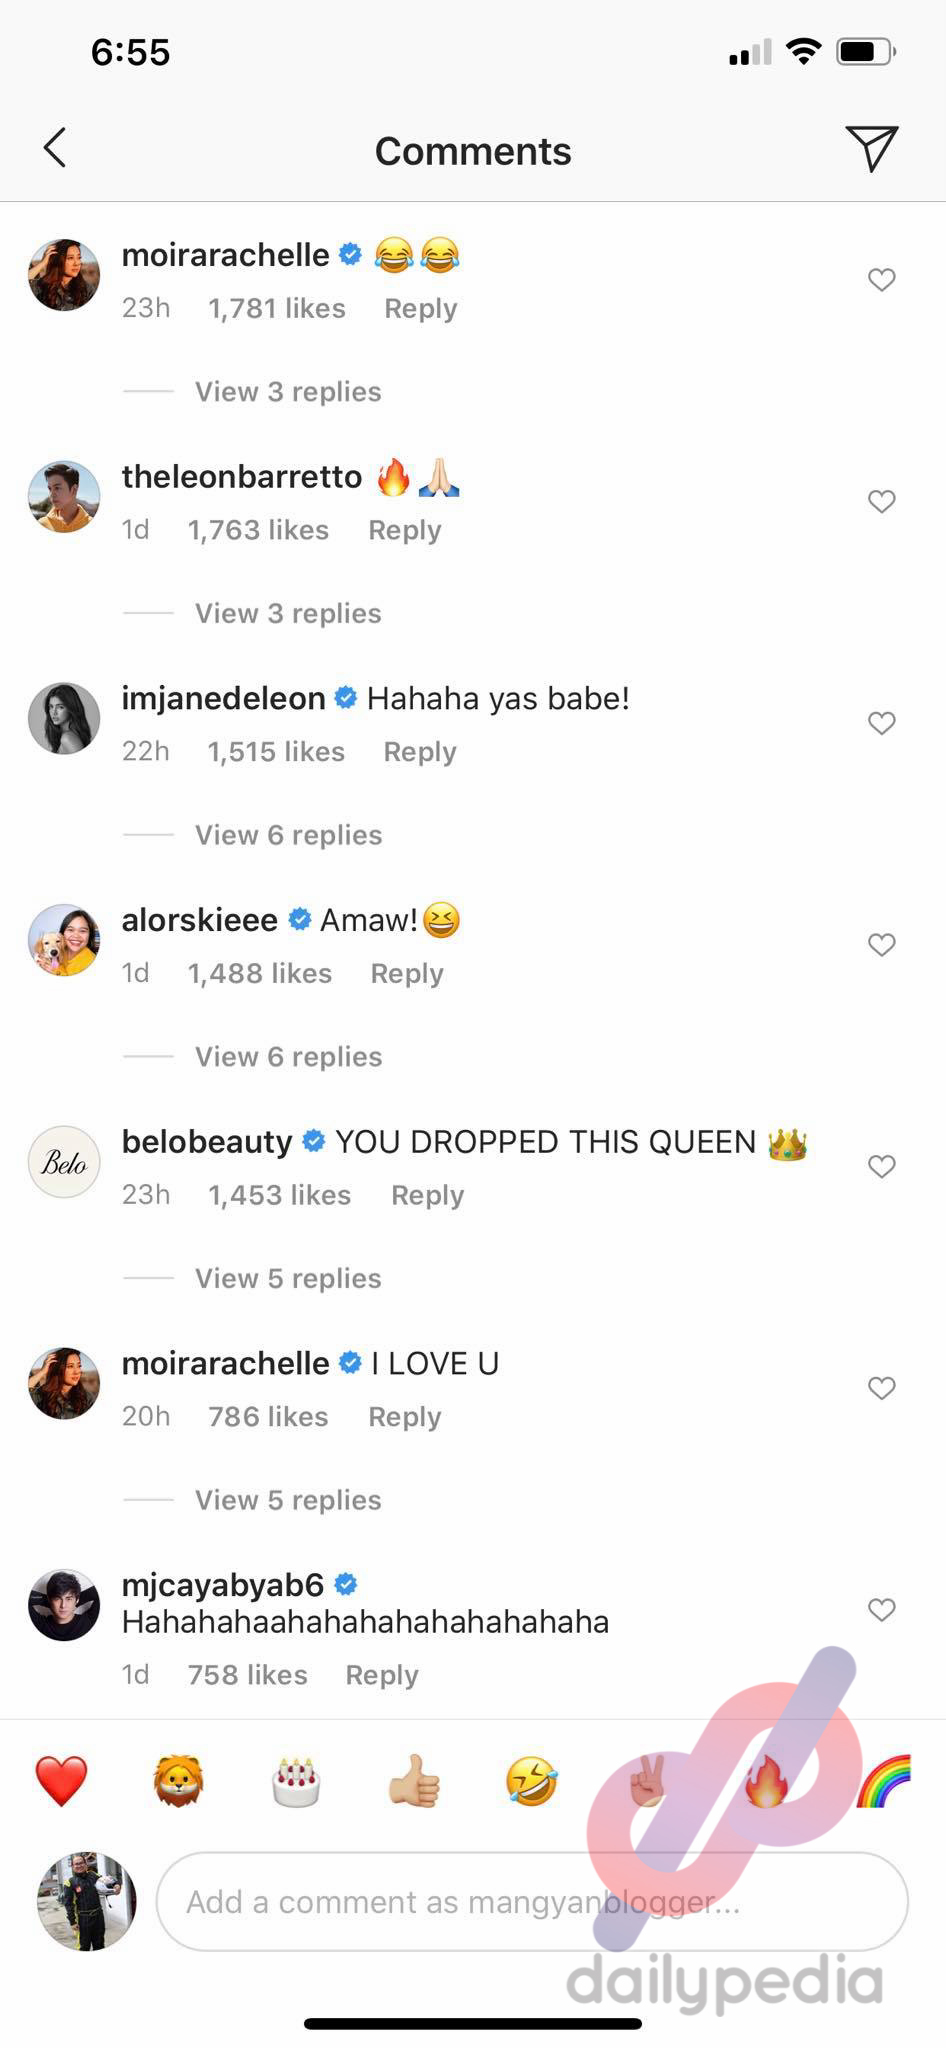The image size is (946, 2048).
Task: Open the Belo profile picture
Action: pos(64,1162)
